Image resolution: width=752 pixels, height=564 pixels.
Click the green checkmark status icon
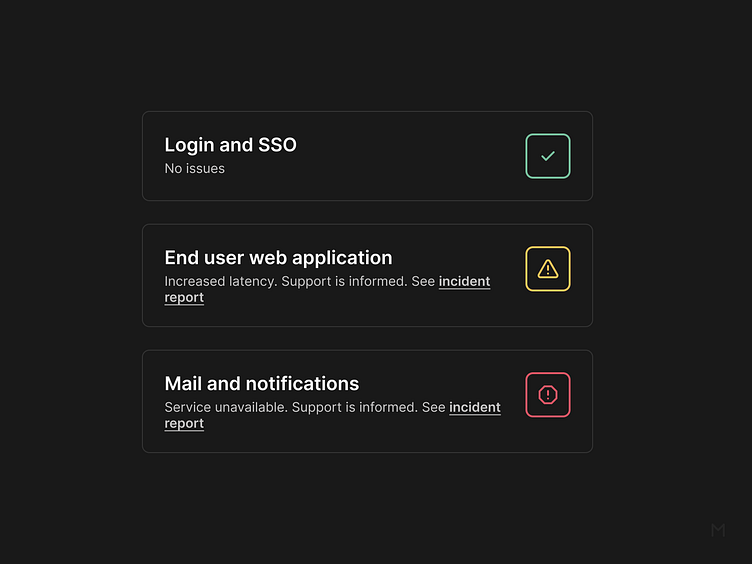tap(548, 156)
